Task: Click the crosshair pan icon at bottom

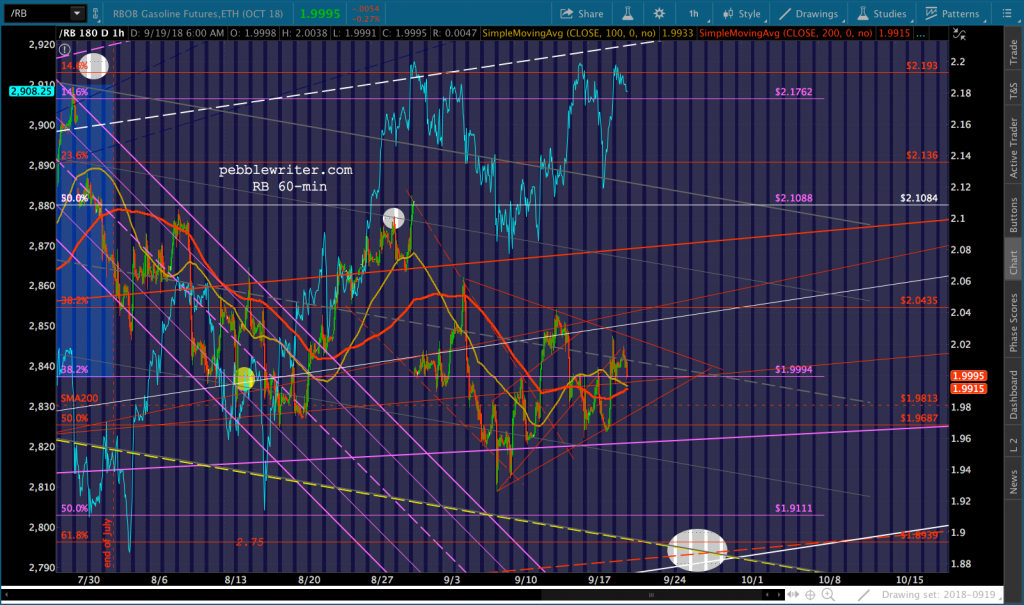Action: coord(810,595)
